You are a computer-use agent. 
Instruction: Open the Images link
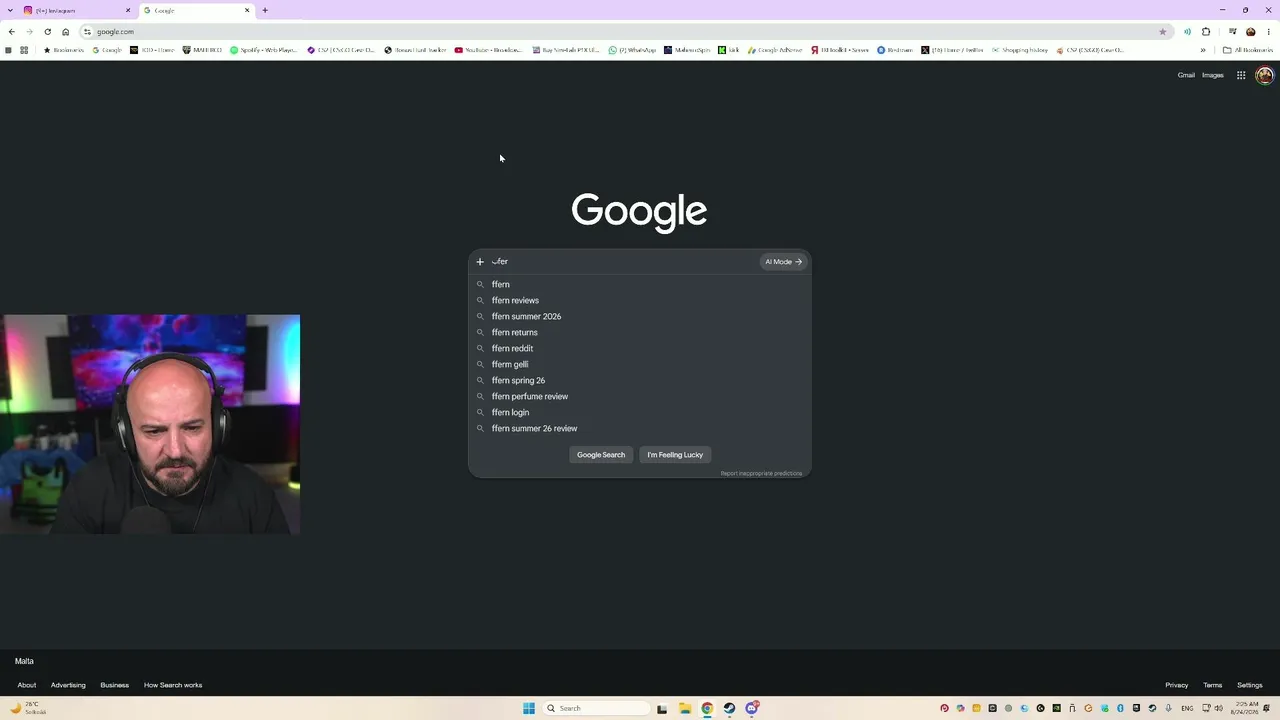click(x=1213, y=75)
